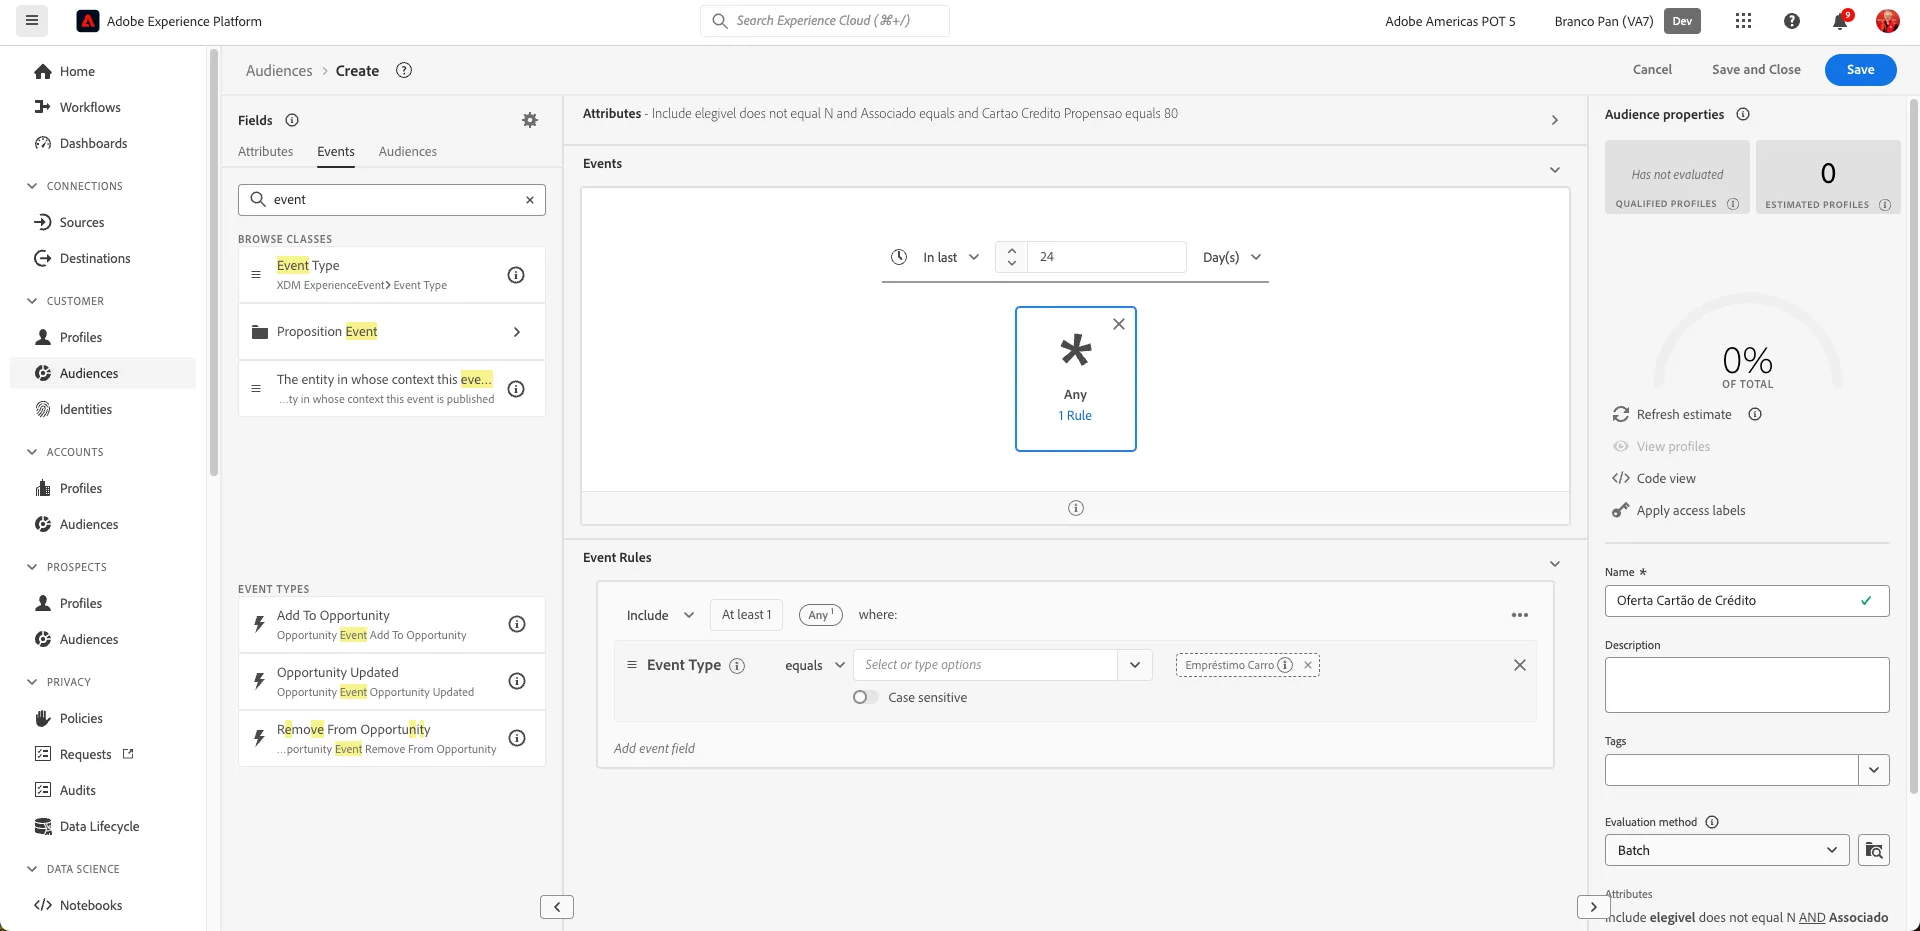Select the Events tab
This screenshot has width=1920, height=931.
336,151
